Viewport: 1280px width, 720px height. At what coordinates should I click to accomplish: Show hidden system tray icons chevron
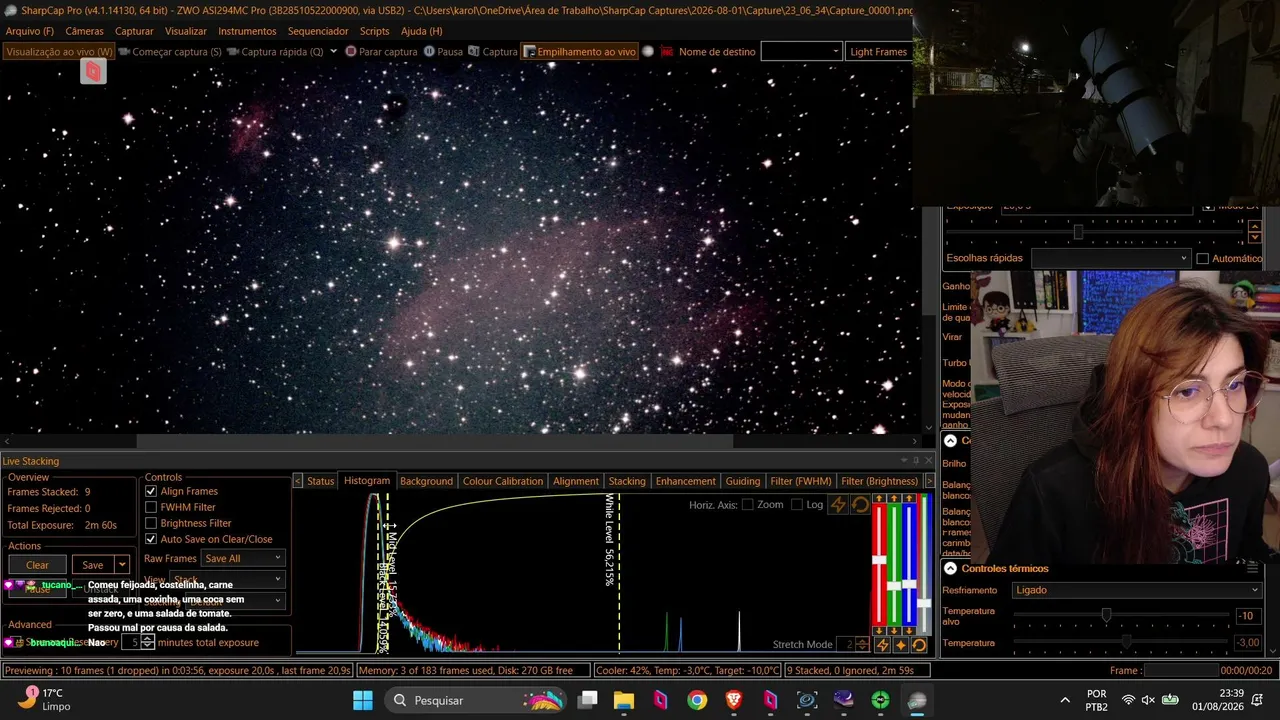1065,700
